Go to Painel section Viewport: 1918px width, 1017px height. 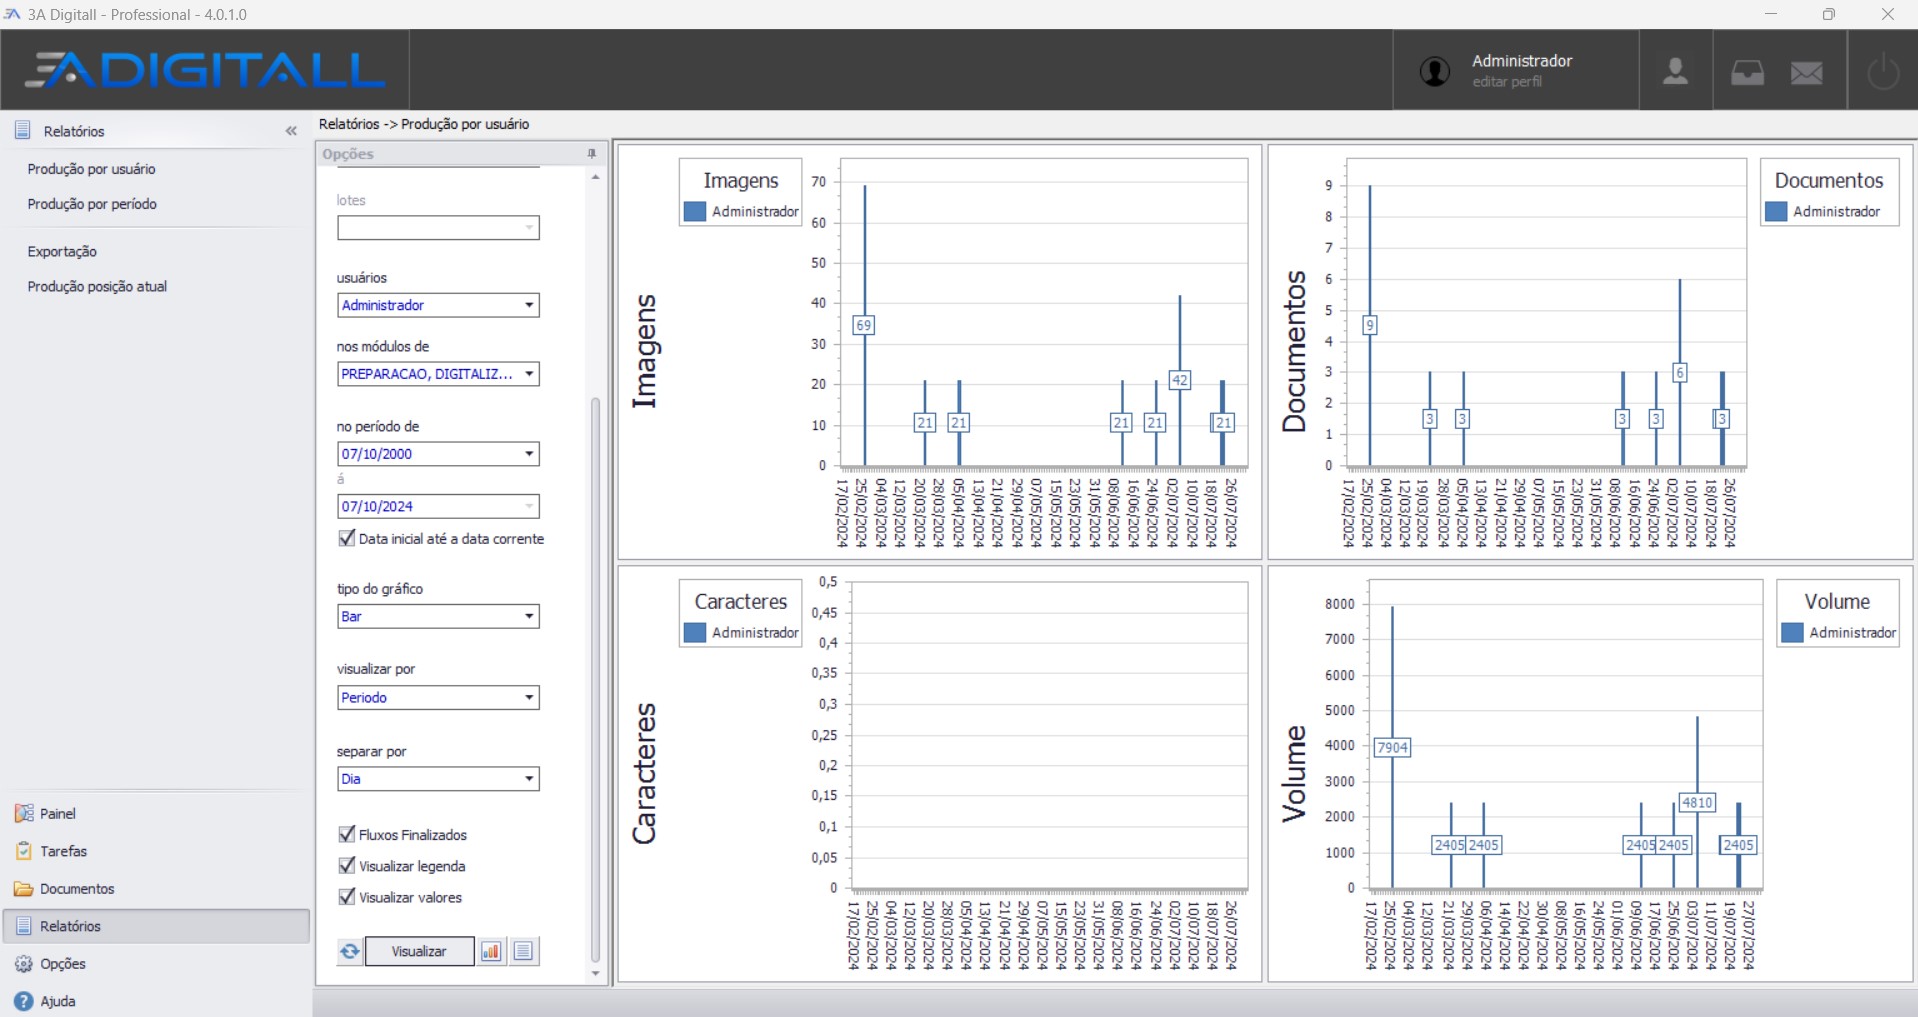pos(58,814)
